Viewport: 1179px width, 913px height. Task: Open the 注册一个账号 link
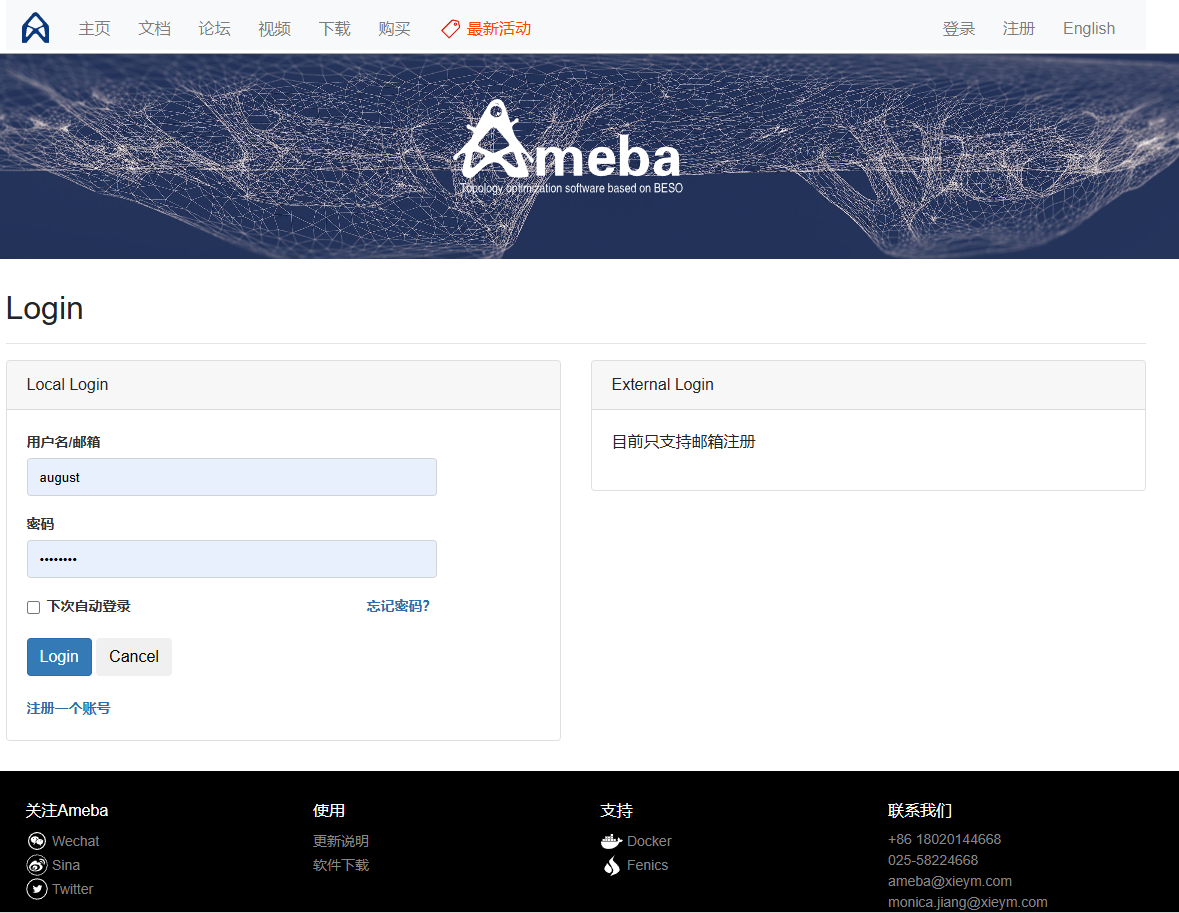[68, 708]
